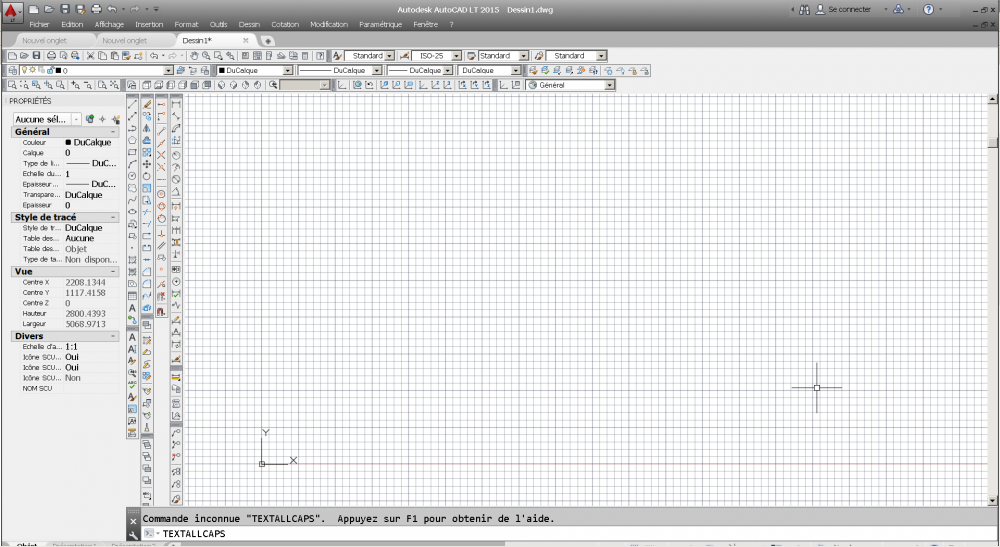Image resolution: width=1000 pixels, height=547 pixels.
Task: Switch to the first Nouvel onglet tab
Action: 44,40
